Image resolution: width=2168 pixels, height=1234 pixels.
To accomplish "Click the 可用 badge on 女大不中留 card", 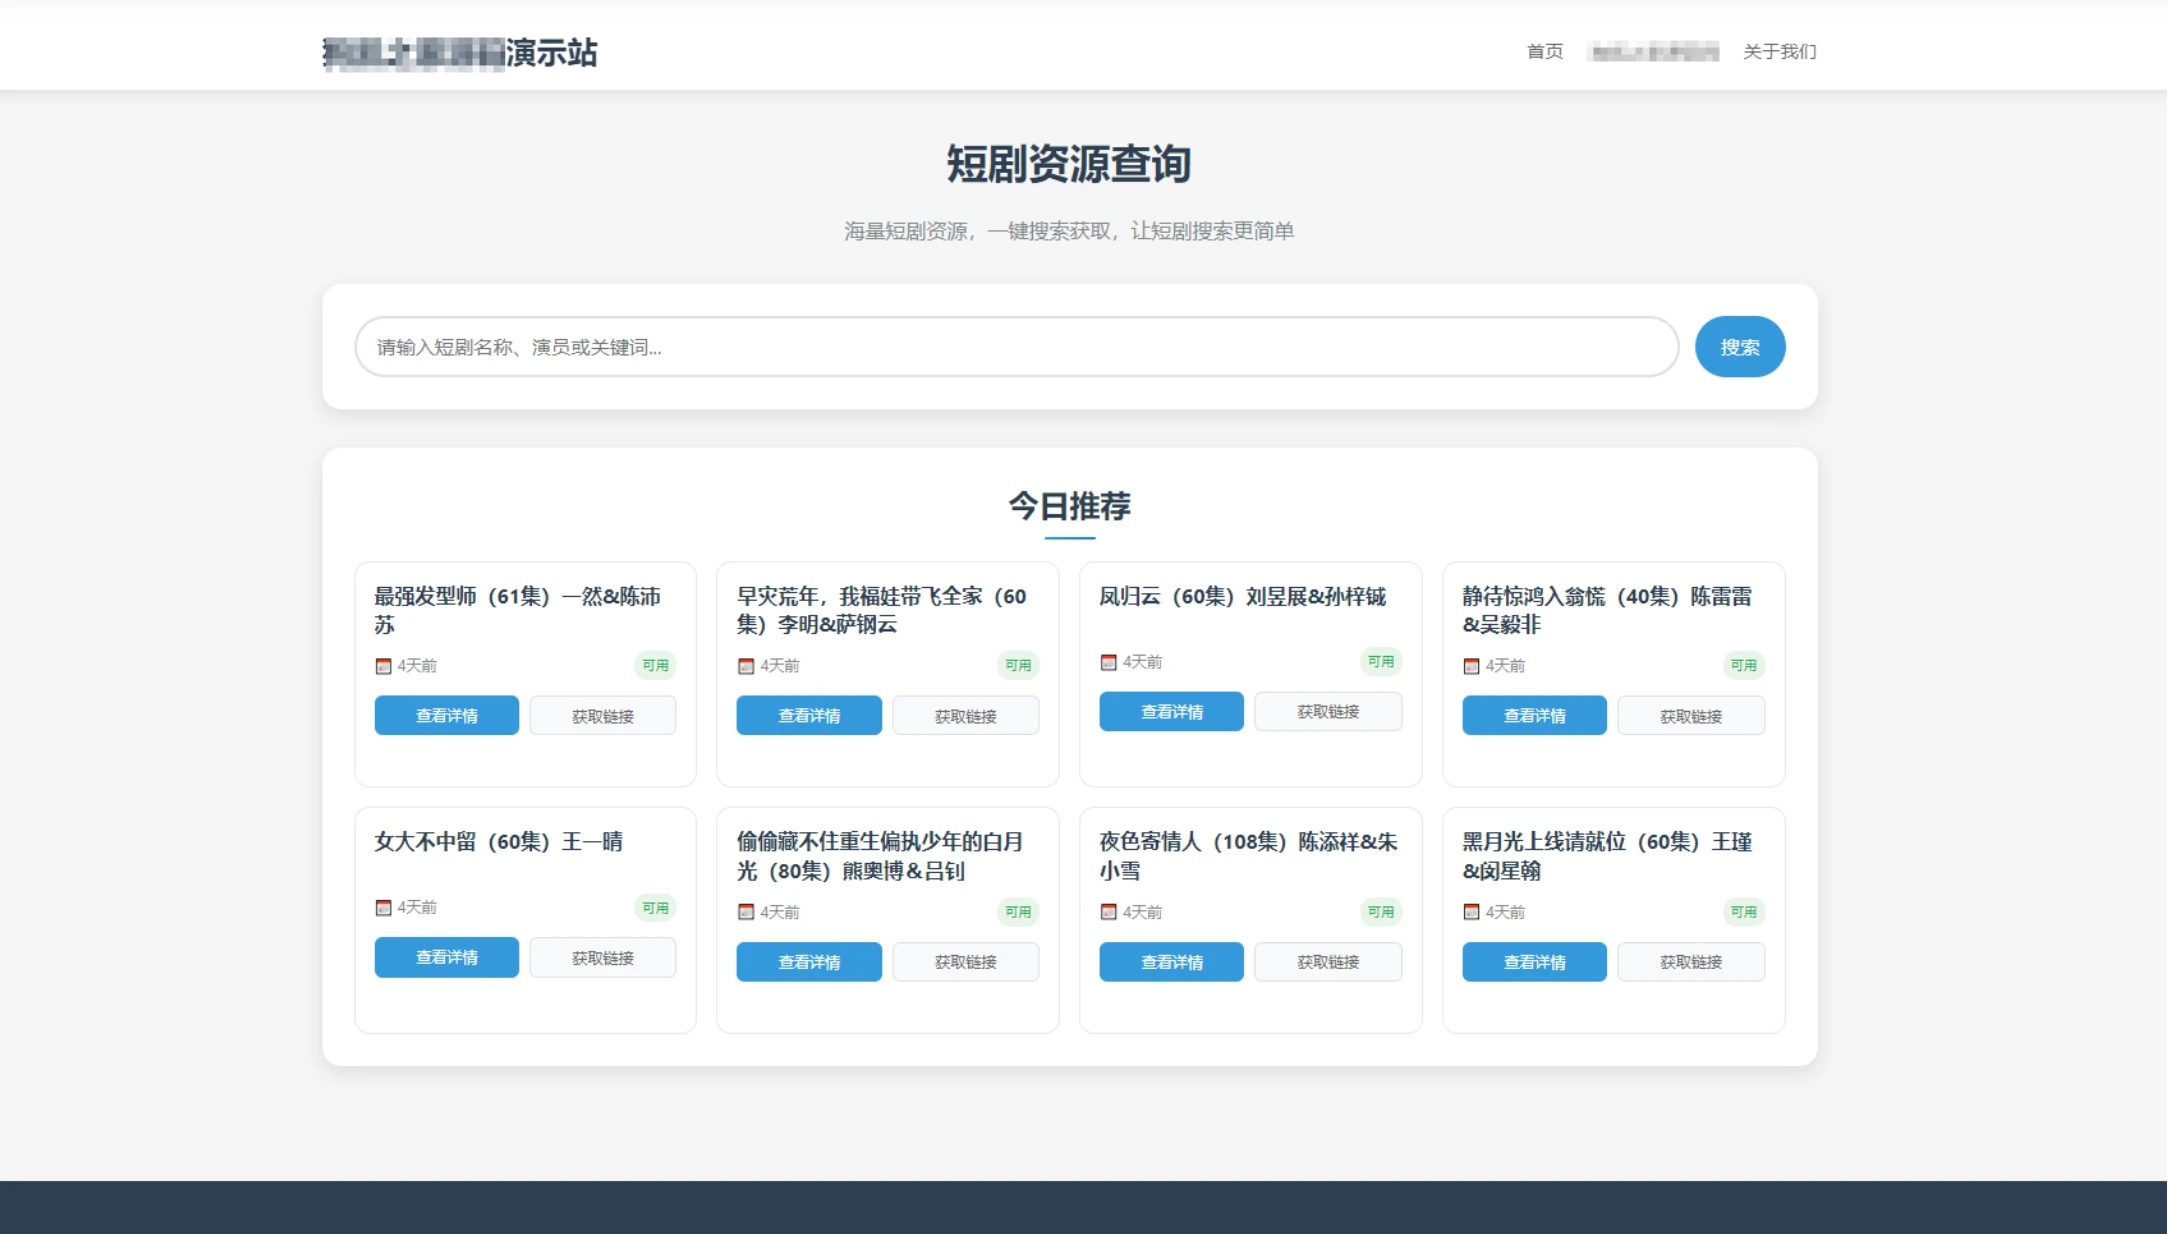I will point(656,908).
